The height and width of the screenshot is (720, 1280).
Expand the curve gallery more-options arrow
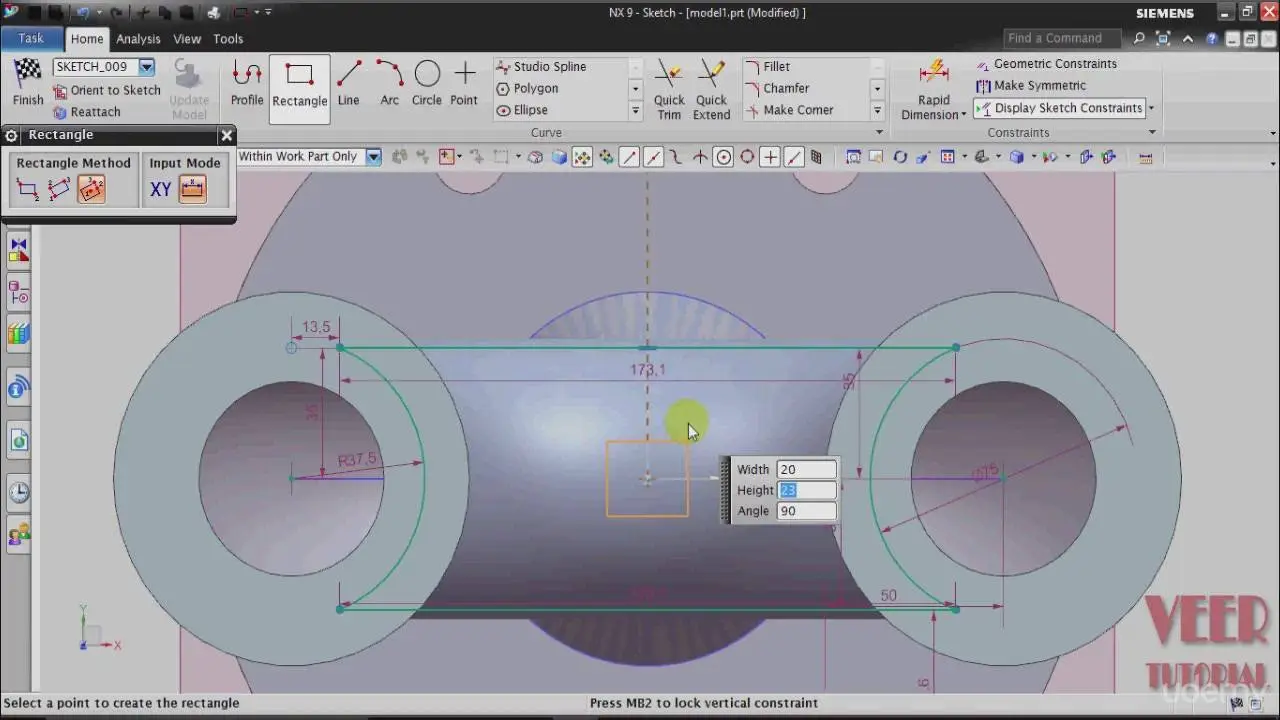click(x=635, y=110)
